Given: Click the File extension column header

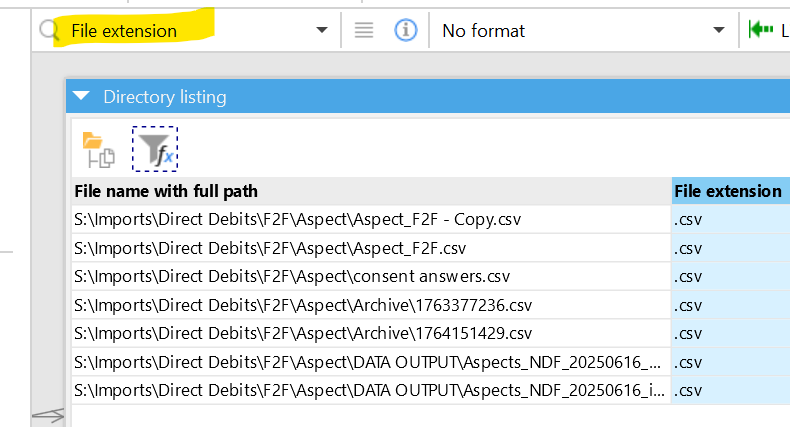Looking at the screenshot, I should (728, 191).
